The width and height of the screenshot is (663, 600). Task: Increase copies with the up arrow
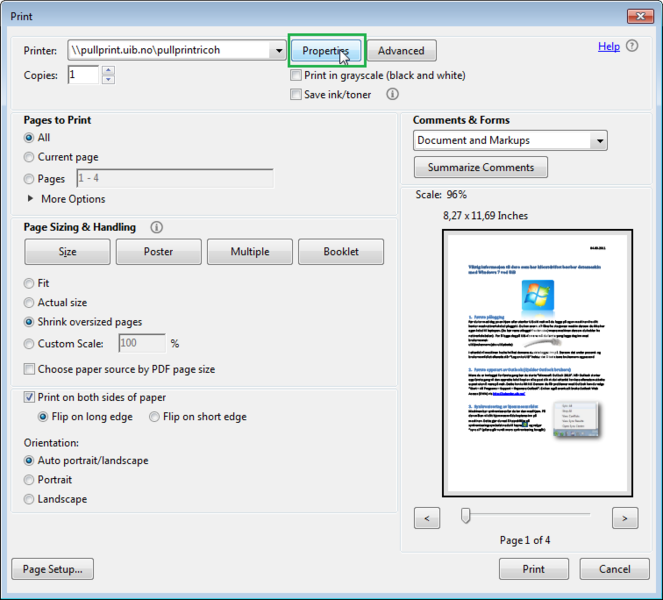coord(109,70)
